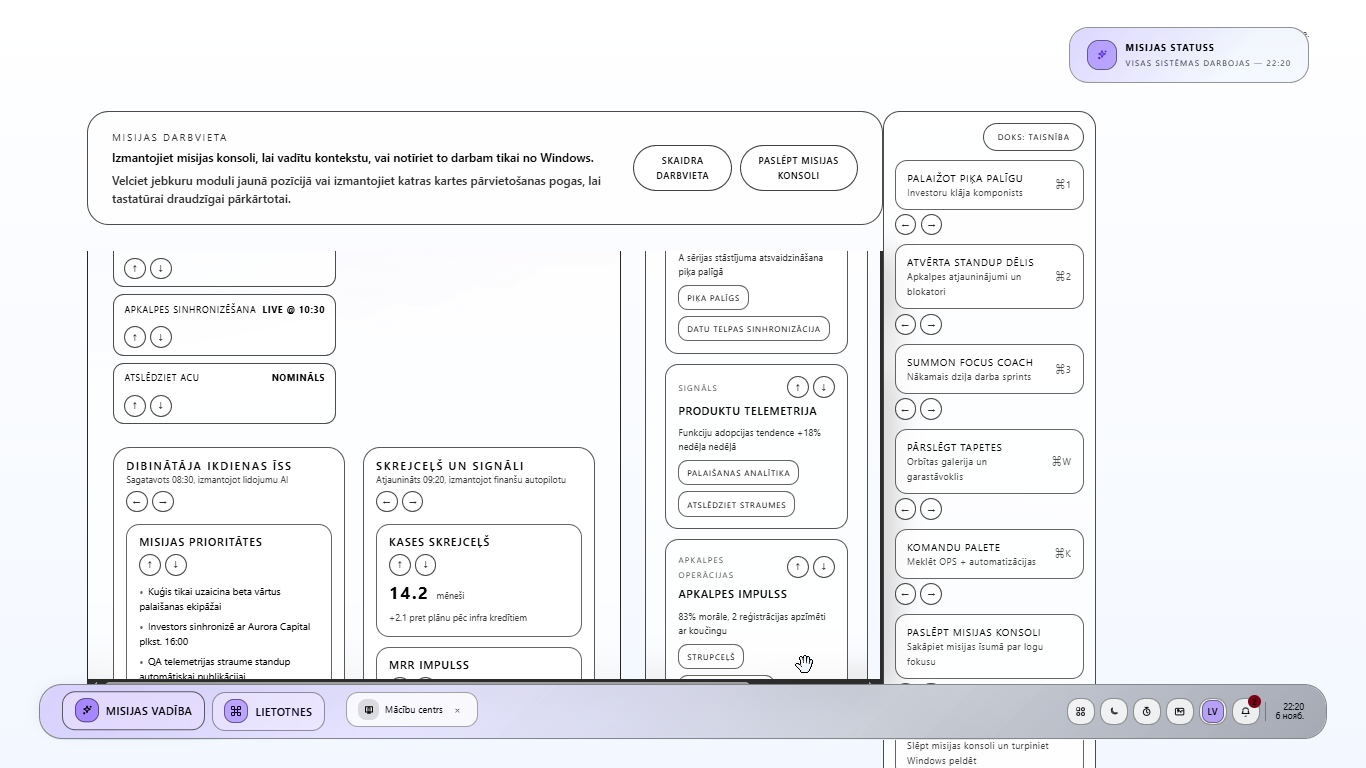1366x768 pixels.
Task: Select the Palaišanas Analītika chip
Action: click(738, 473)
